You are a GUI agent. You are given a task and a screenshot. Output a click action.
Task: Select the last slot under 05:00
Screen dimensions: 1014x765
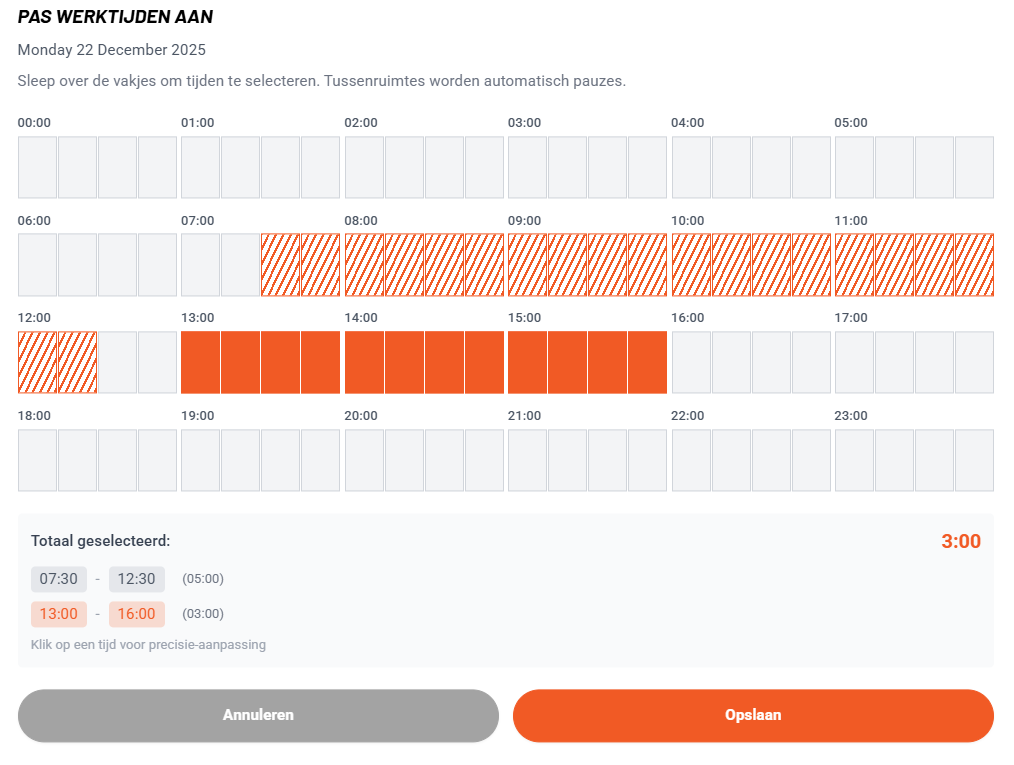pos(974,167)
